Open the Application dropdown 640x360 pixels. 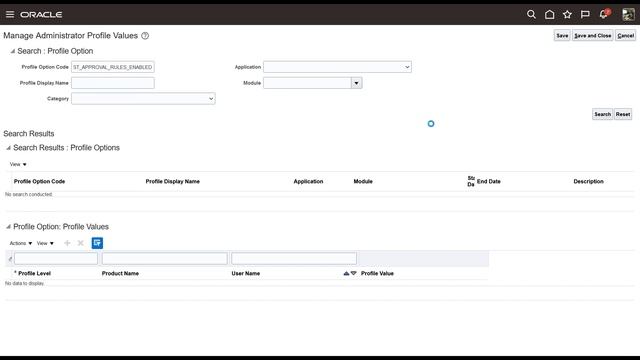(337, 67)
